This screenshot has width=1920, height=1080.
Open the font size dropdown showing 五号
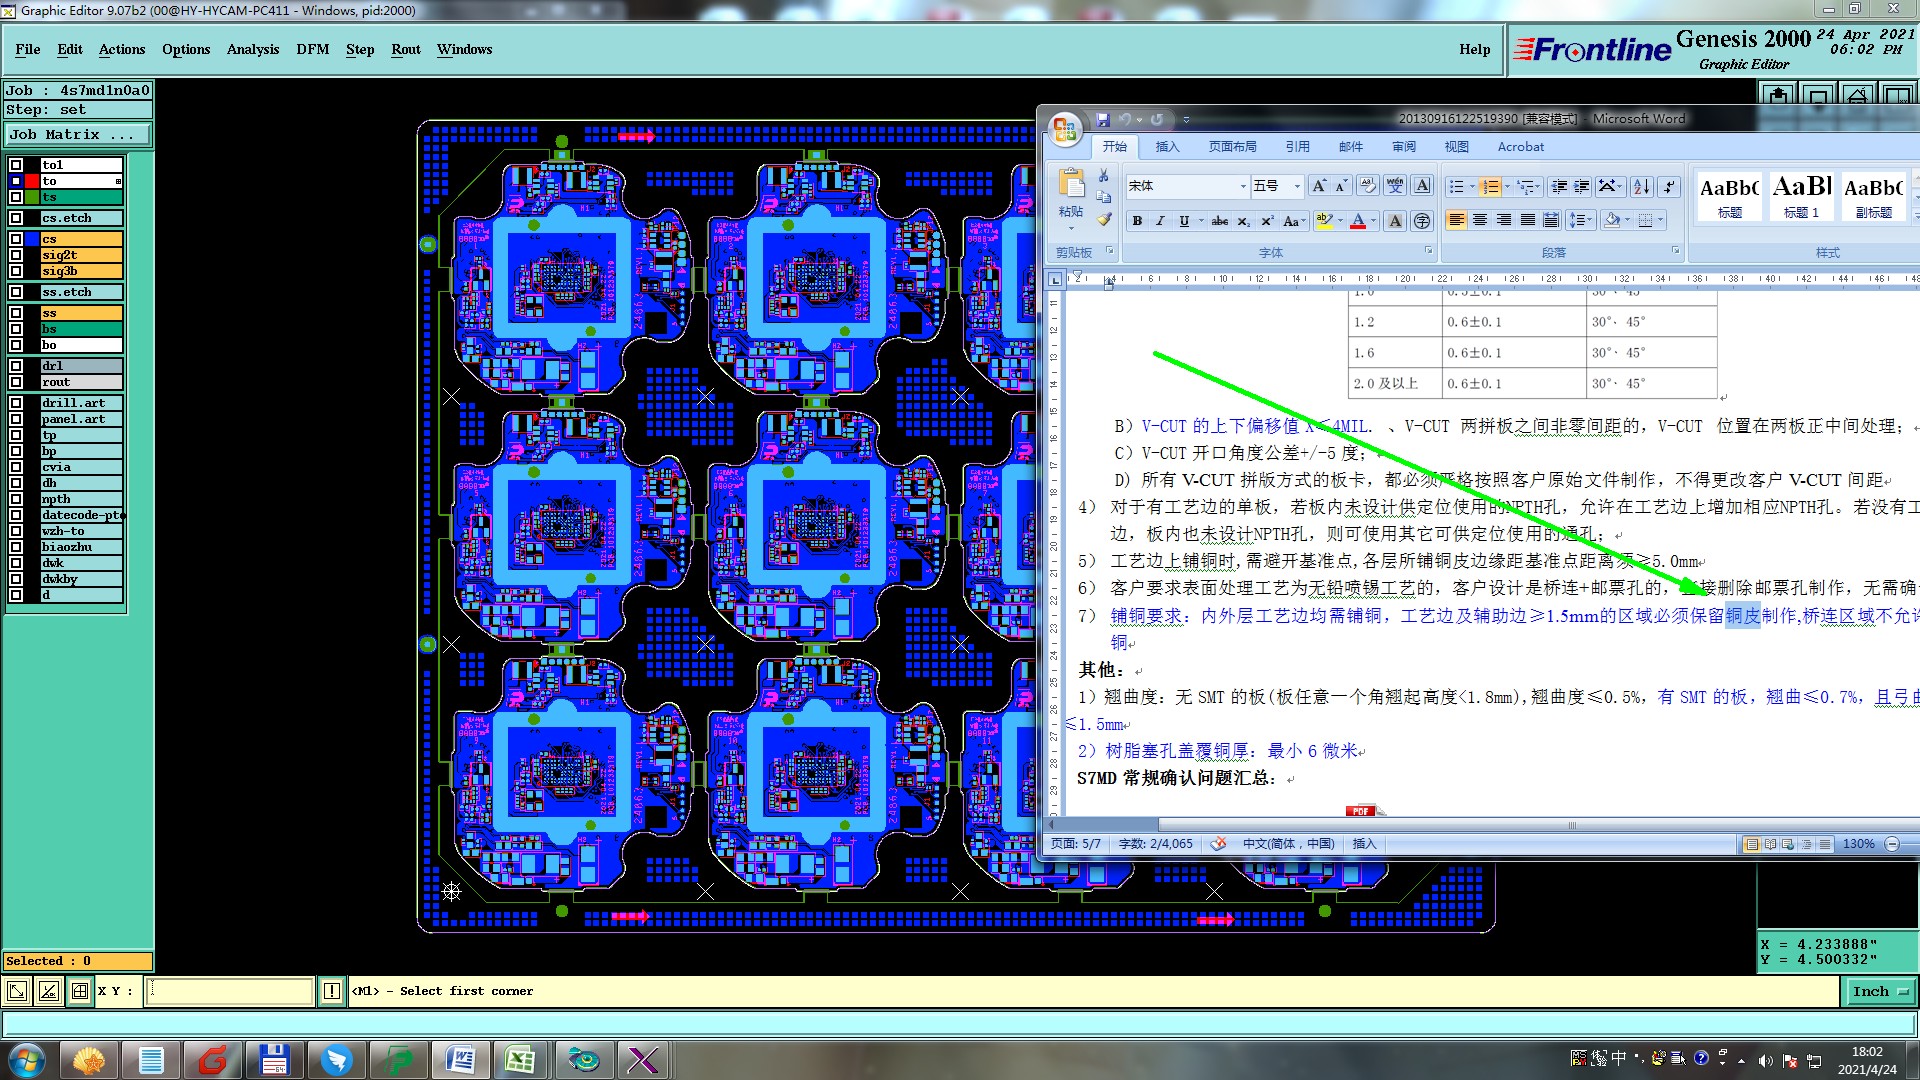pos(1297,186)
